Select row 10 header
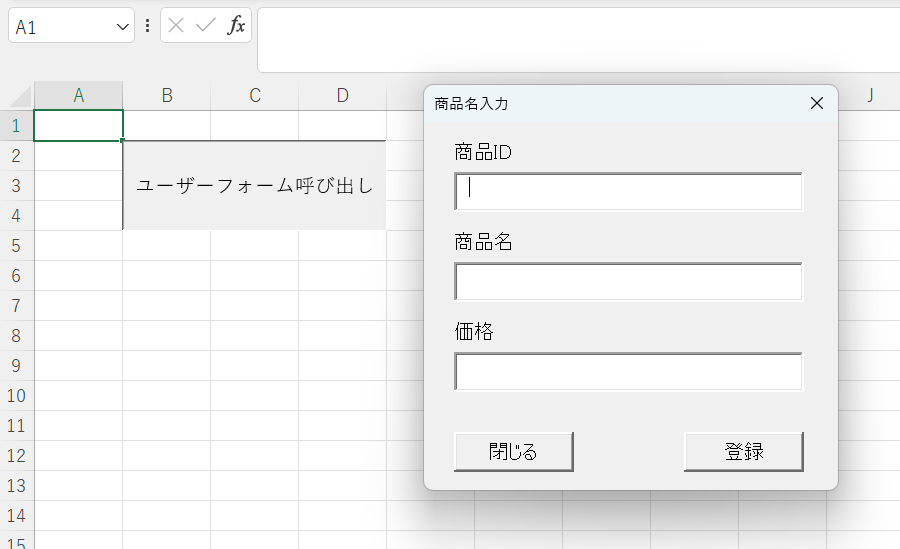This screenshot has height=549, width=900. [17, 396]
